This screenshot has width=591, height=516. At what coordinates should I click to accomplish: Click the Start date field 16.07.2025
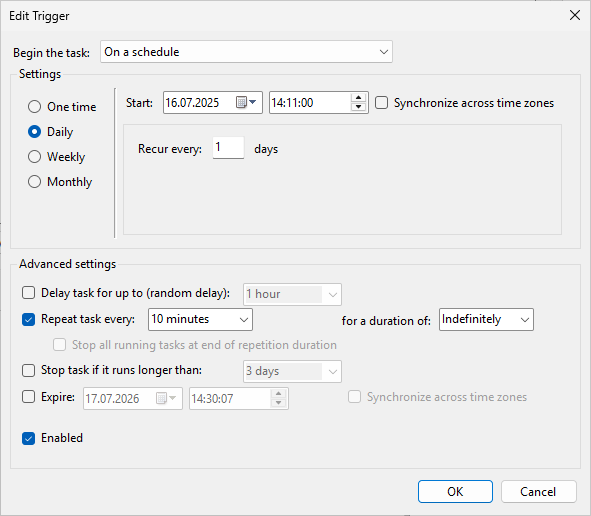pyautogui.click(x=199, y=103)
